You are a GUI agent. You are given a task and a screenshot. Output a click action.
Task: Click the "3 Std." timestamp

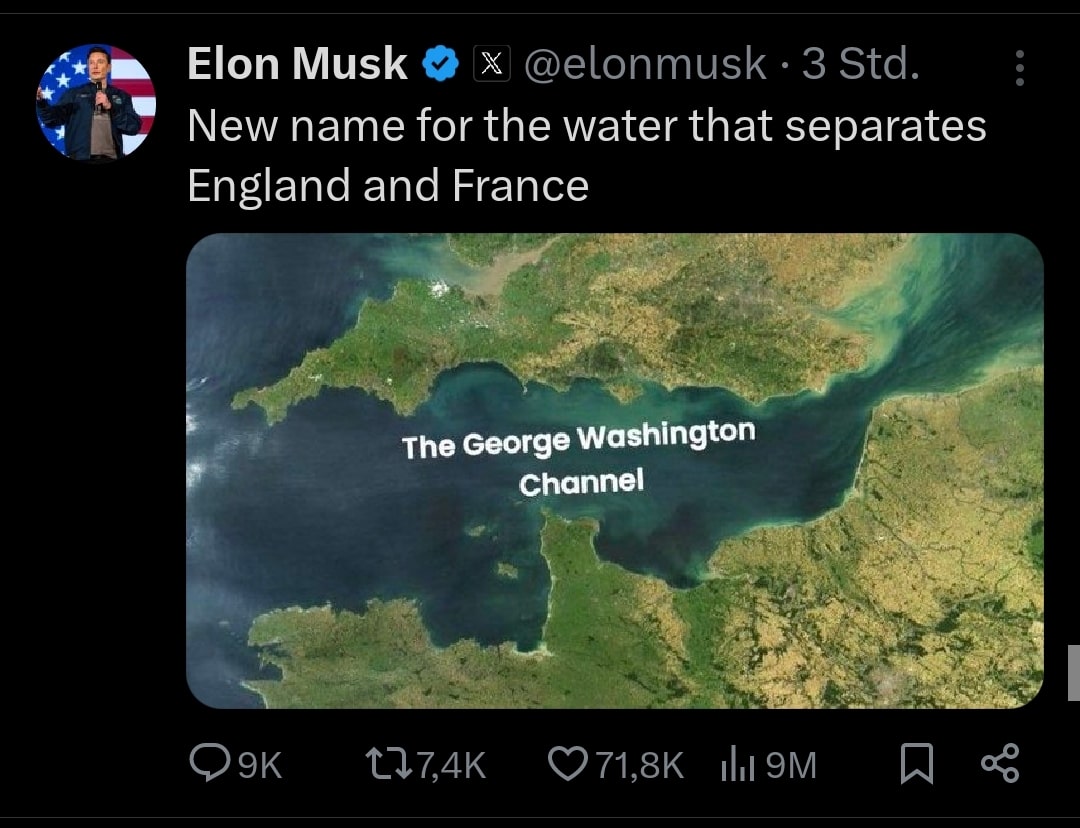pos(860,65)
